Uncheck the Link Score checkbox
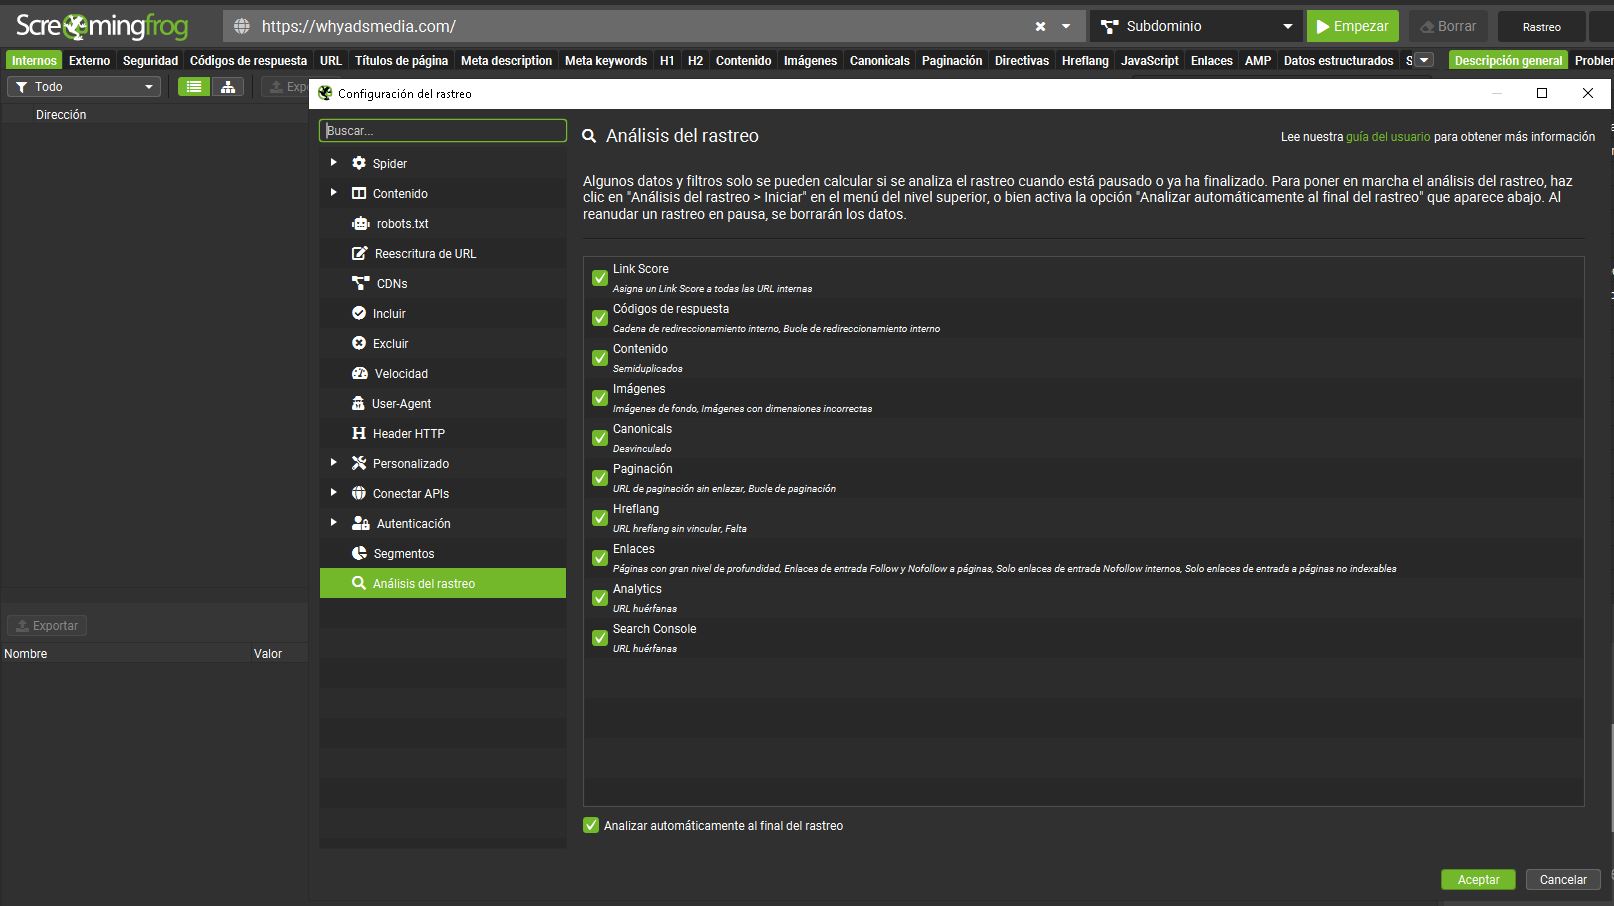1614x906 pixels. [600, 278]
